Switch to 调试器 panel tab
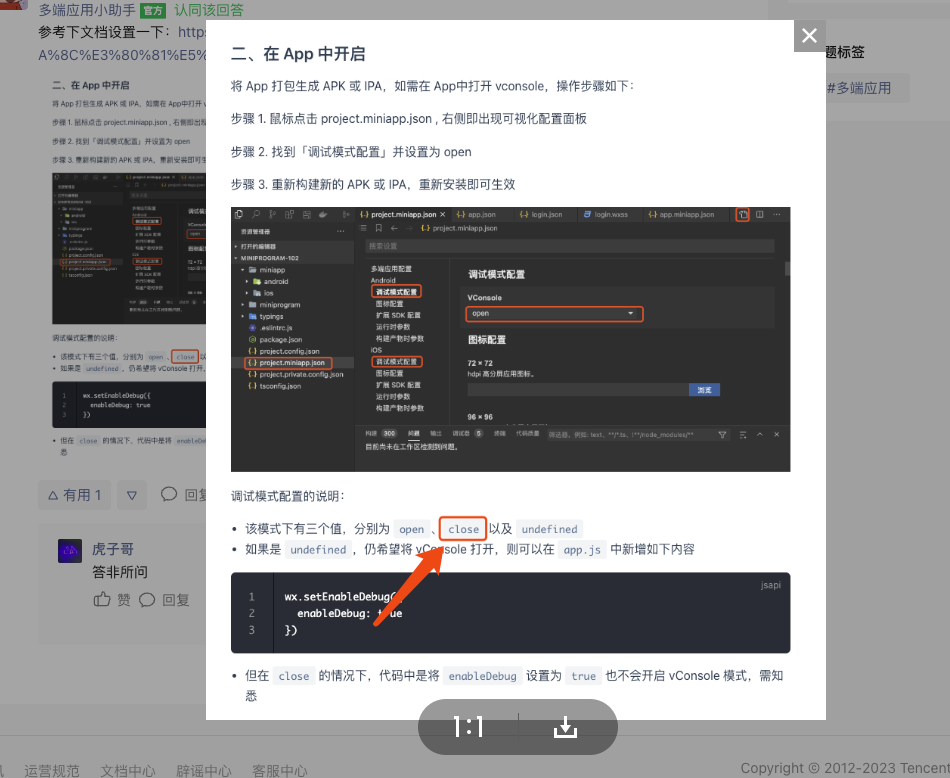The height and width of the screenshot is (778, 950). coord(467,434)
